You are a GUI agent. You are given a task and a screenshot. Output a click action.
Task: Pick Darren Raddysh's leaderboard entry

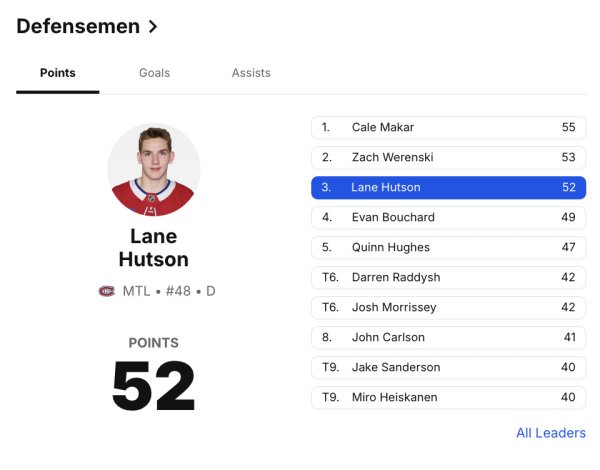tap(448, 278)
